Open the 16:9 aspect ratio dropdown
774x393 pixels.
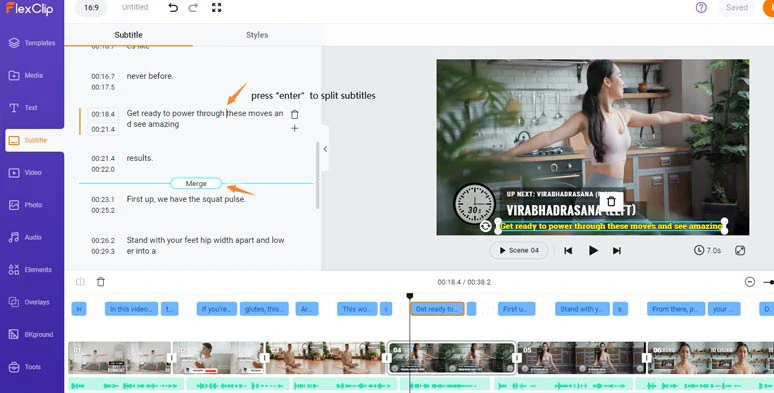91,7
